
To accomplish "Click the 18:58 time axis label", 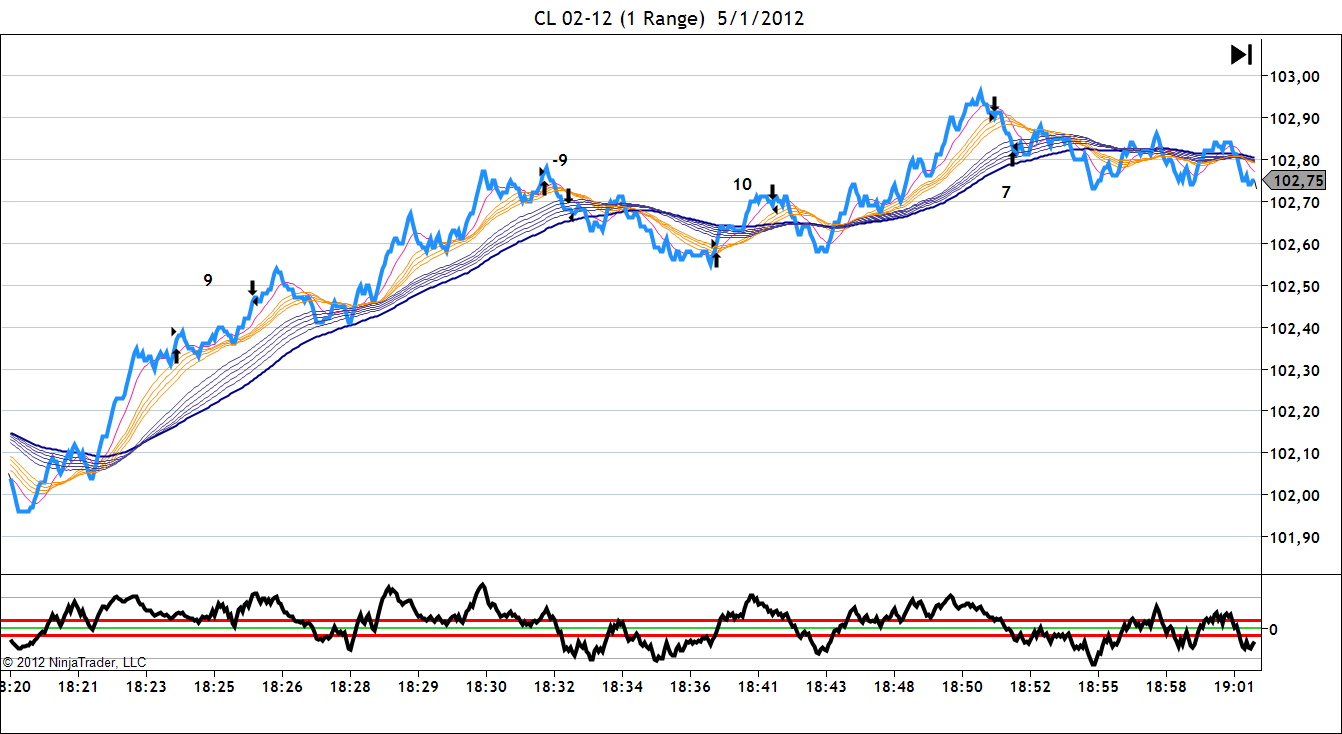I will 1166,687.
